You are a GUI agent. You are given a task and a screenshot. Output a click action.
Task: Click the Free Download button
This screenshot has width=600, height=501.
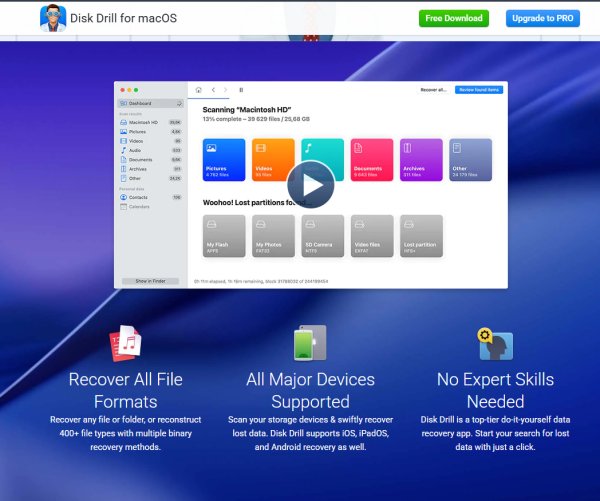point(454,18)
